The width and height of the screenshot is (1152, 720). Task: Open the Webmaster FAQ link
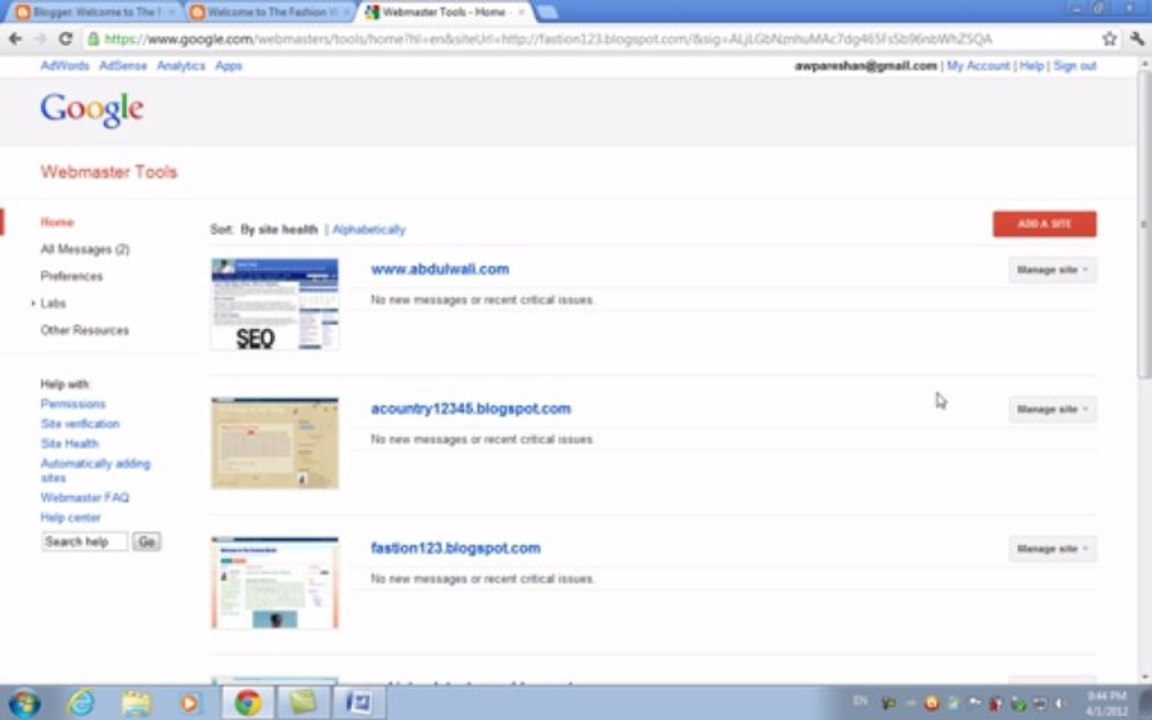(x=84, y=497)
